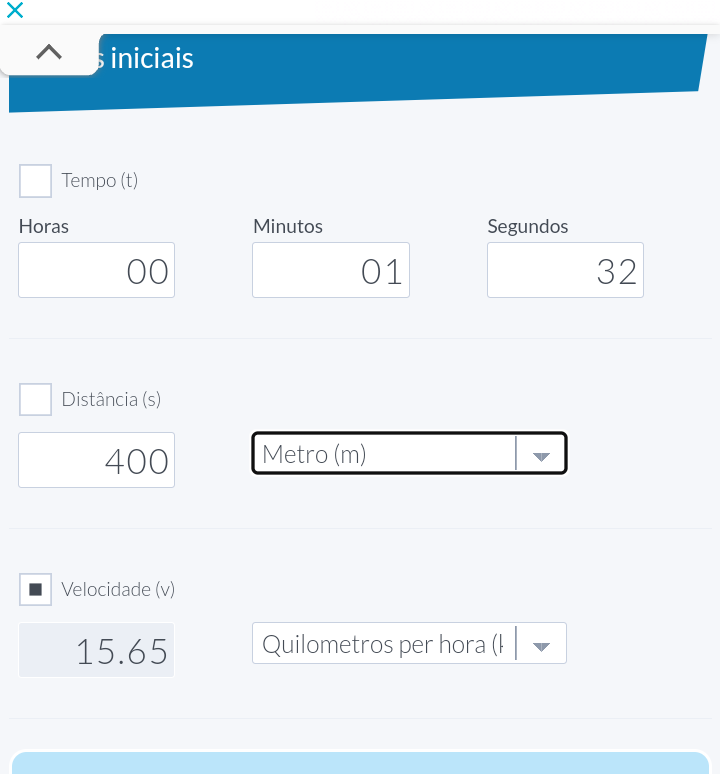
Task: Click the Distância (s) label text
Action: point(111,399)
